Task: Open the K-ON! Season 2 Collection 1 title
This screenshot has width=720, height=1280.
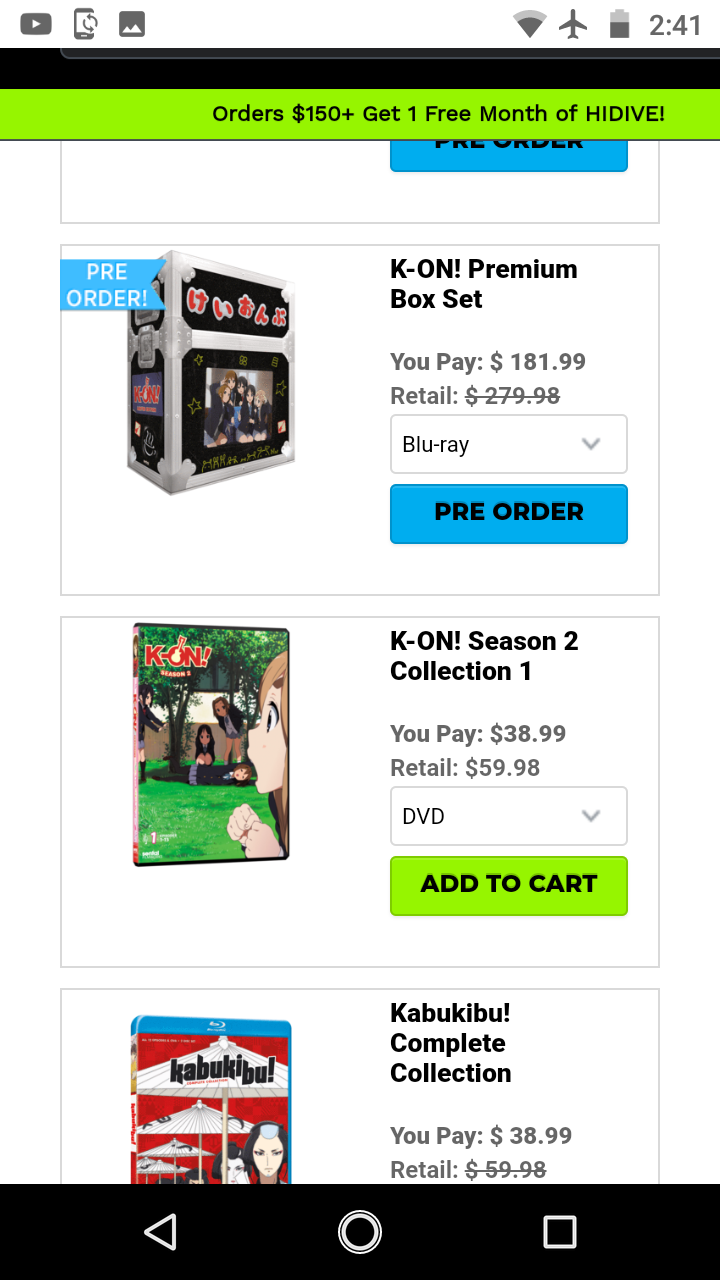Action: (x=484, y=656)
